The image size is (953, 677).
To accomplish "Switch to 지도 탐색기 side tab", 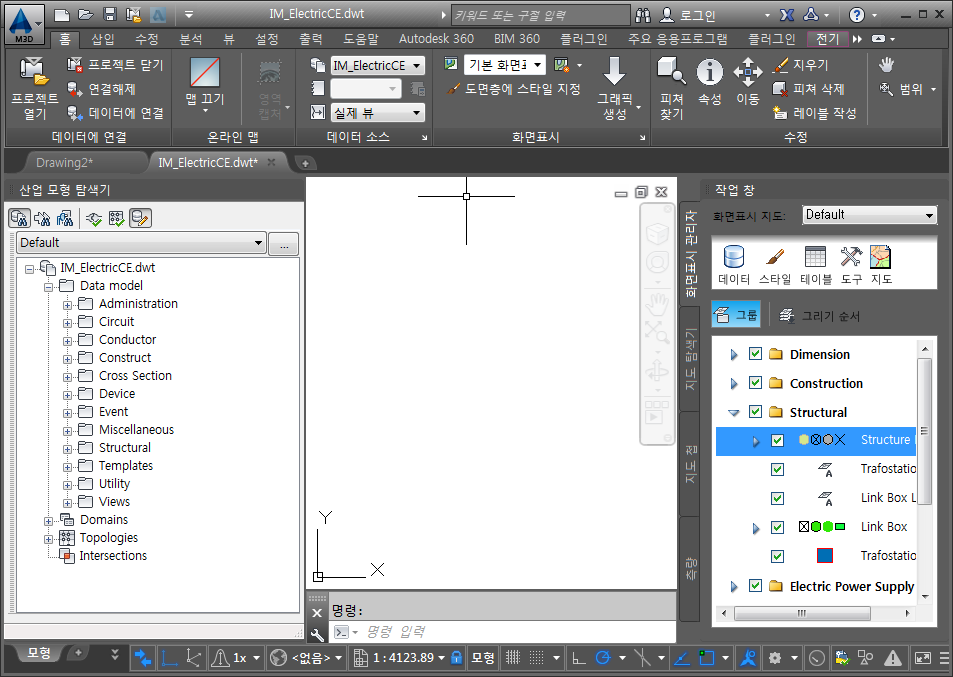I will (x=690, y=360).
